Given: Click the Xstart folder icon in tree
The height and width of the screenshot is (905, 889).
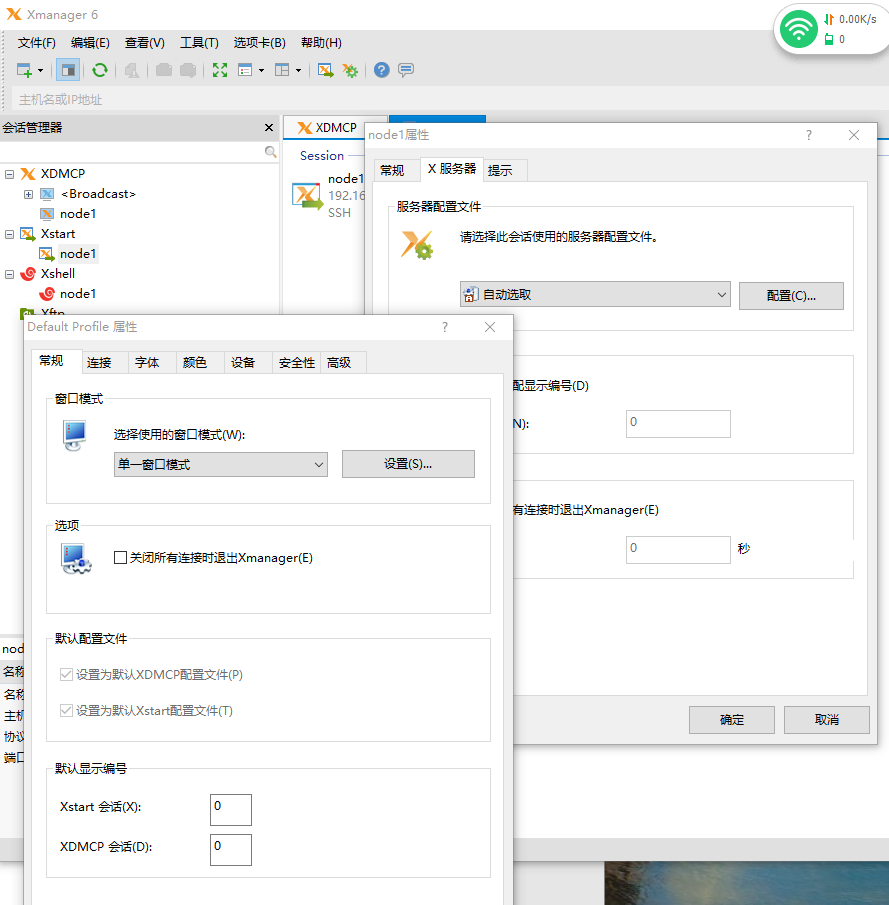Looking at the screenshot, I should pyautogui.click(x=28, y=234).
